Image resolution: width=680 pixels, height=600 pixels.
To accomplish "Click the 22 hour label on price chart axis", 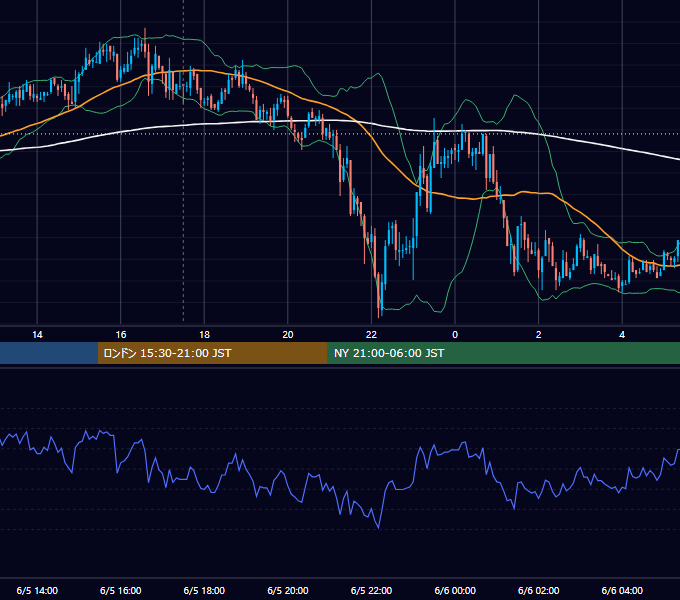I will tap(372, 335).
